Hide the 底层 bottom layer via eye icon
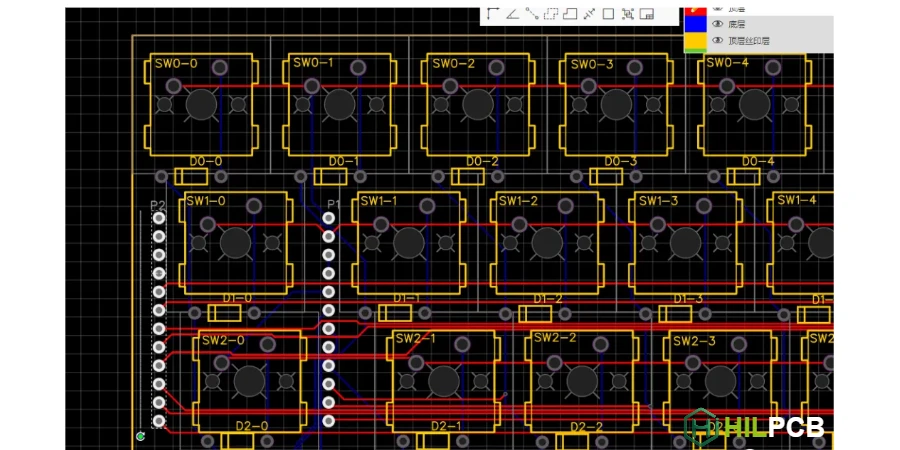Image resolution: width=900 pixels, height=450 pixels. tap(717, 24)
